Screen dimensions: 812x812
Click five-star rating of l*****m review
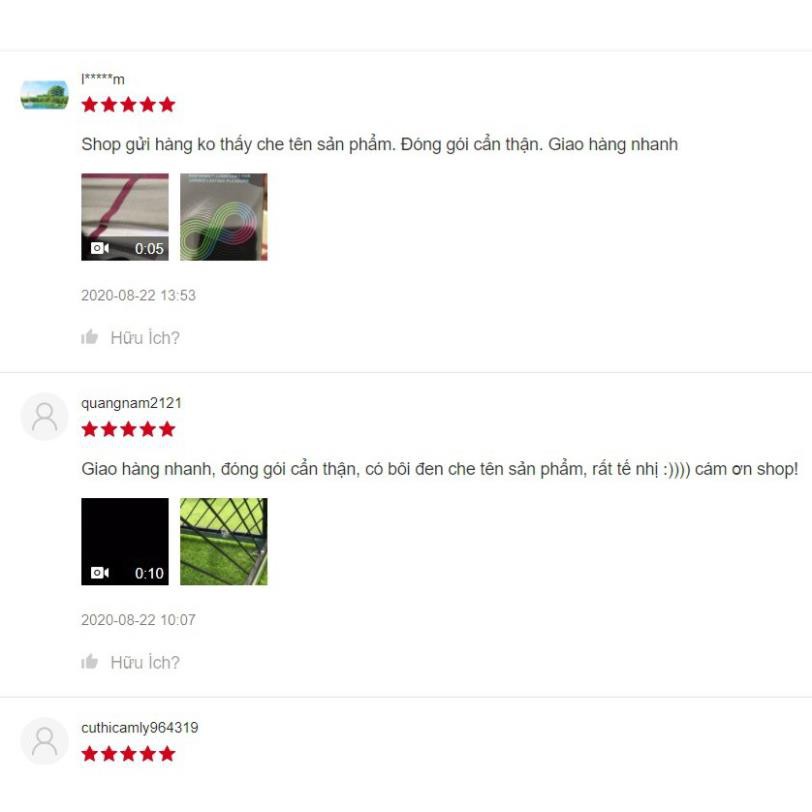tap(128, 105)
